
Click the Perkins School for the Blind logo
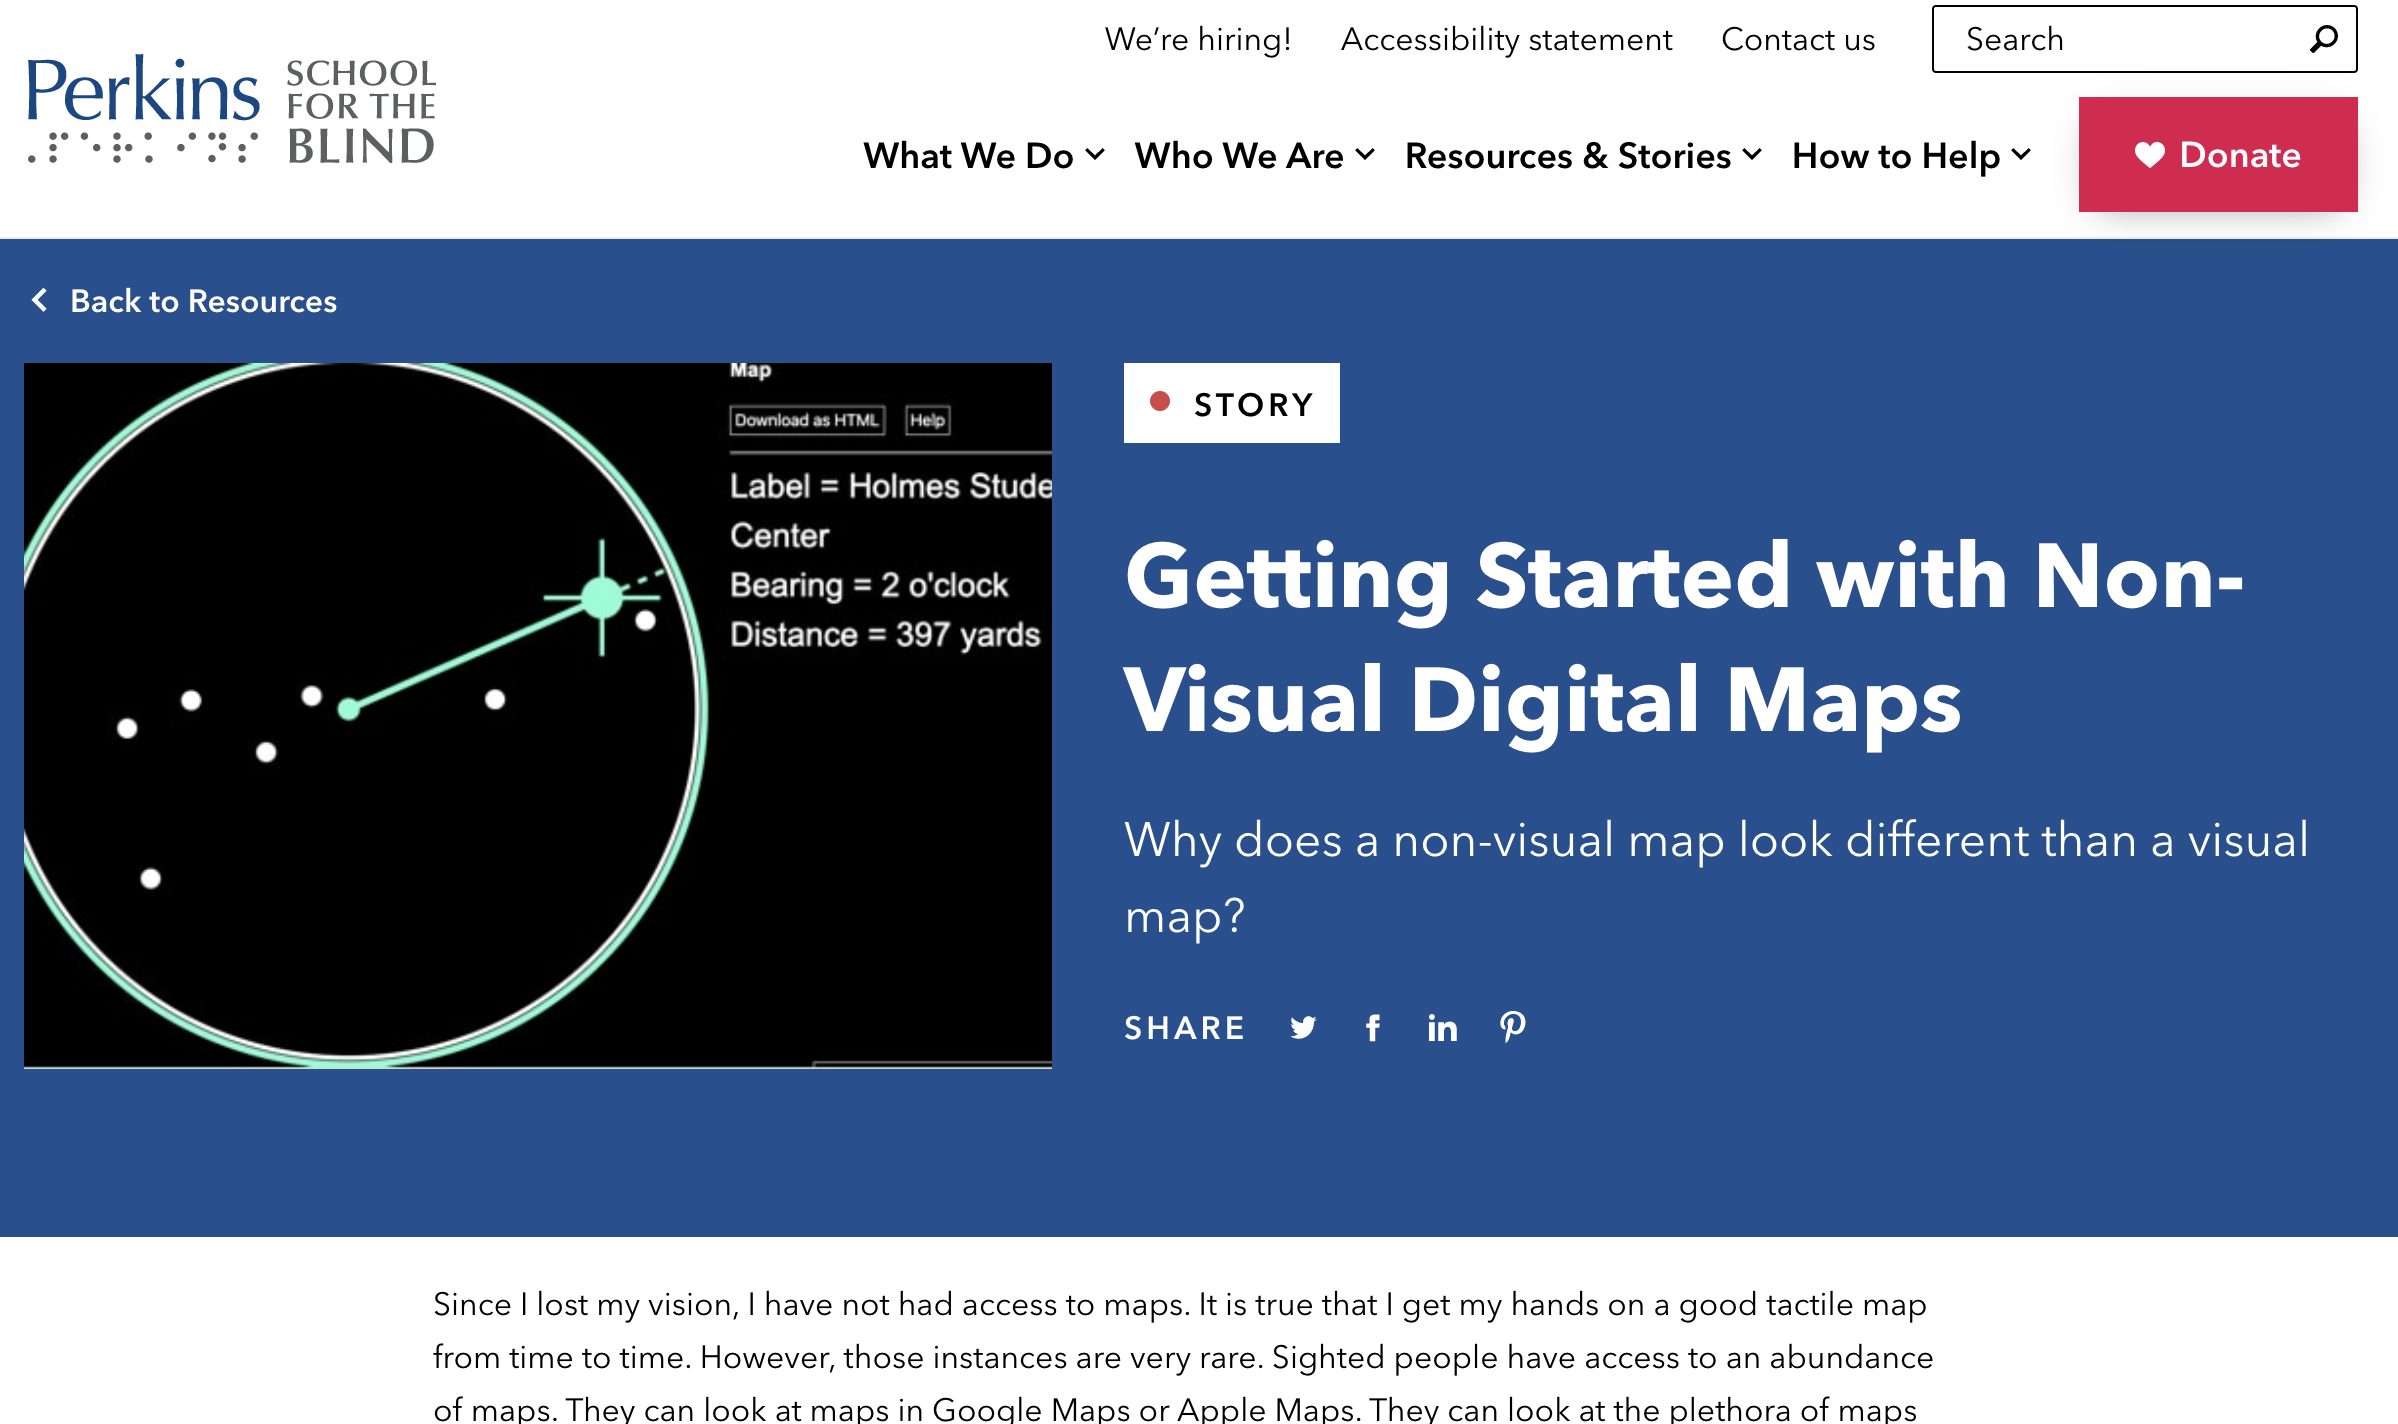pyautogui.click(x=231, y=110)
